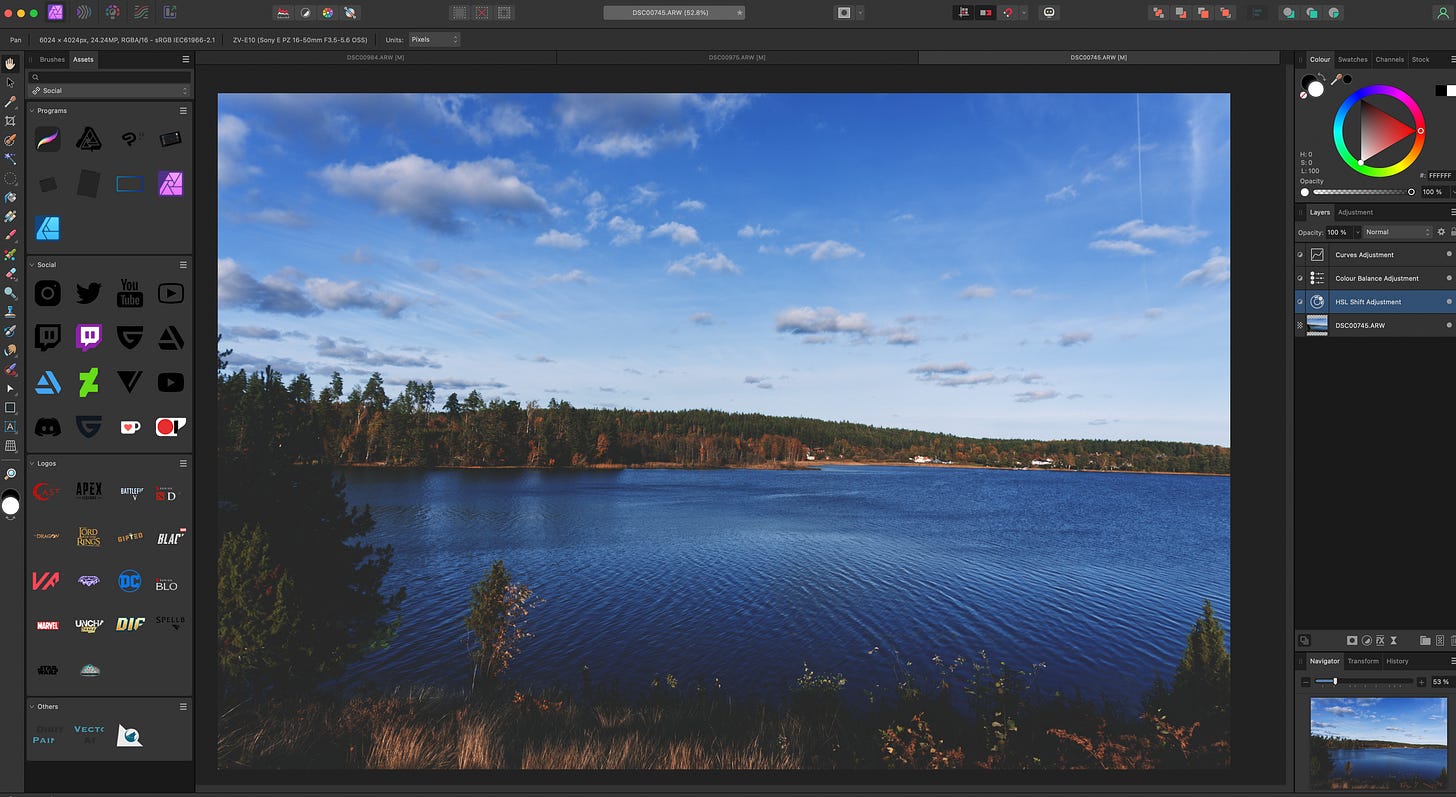
Task: Open layer effects fx button
Action: (1380, 640)
